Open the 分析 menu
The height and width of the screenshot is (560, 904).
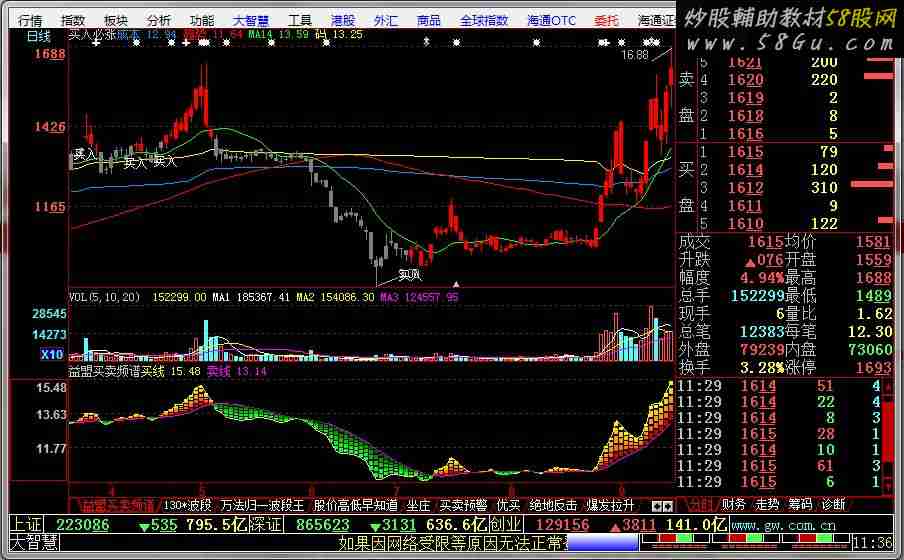point(159,21)
